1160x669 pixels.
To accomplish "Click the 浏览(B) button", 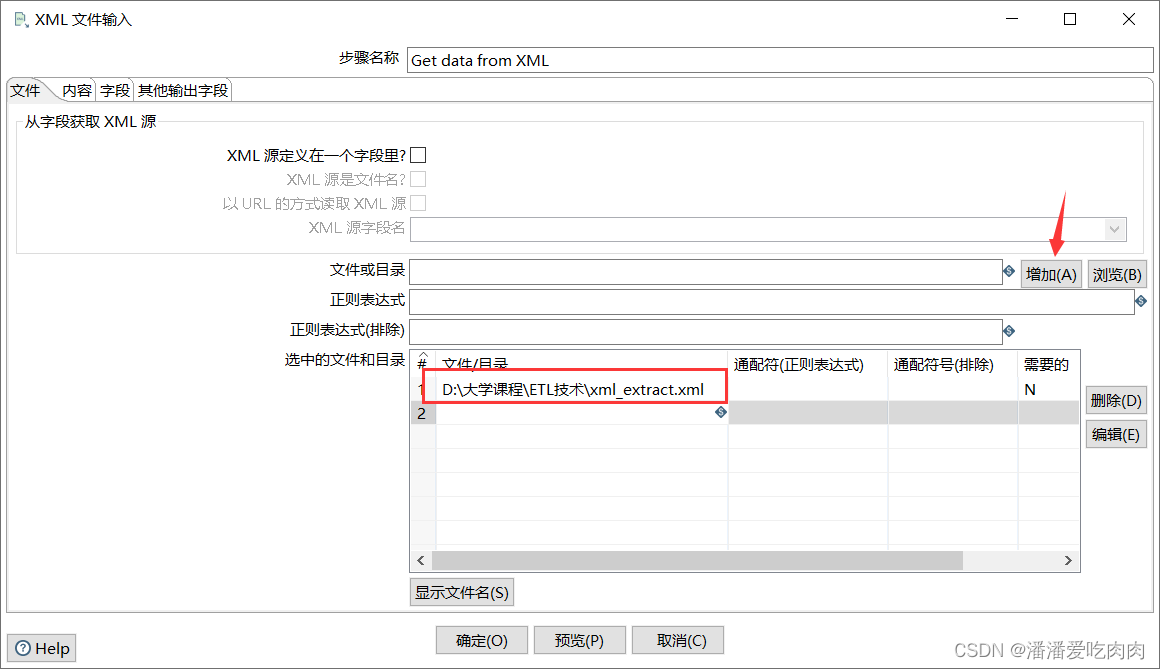I will (1117, 273).
